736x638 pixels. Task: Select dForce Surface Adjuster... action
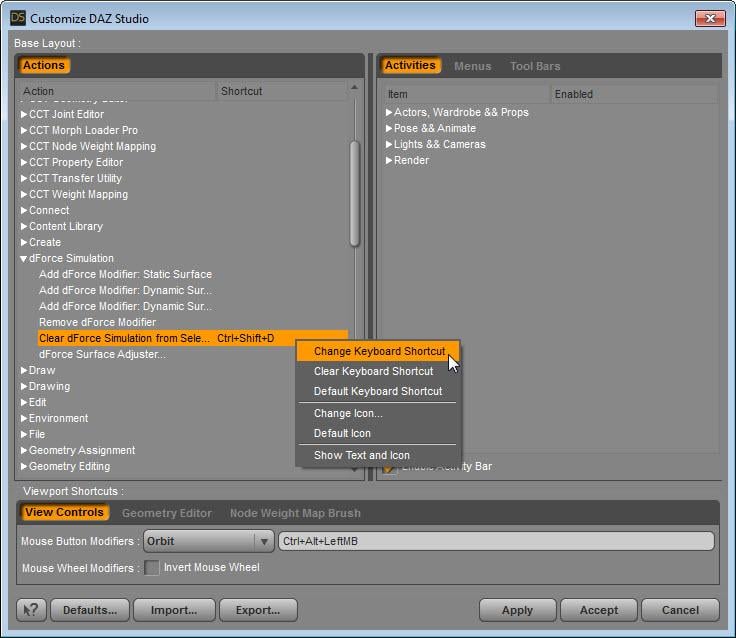(102, 354)
